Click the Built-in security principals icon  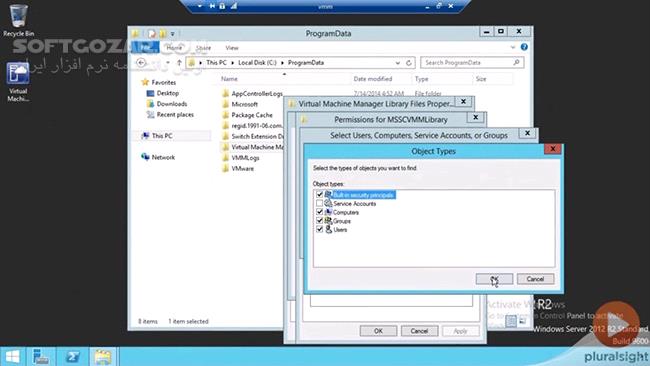click(x=328, y=194)
